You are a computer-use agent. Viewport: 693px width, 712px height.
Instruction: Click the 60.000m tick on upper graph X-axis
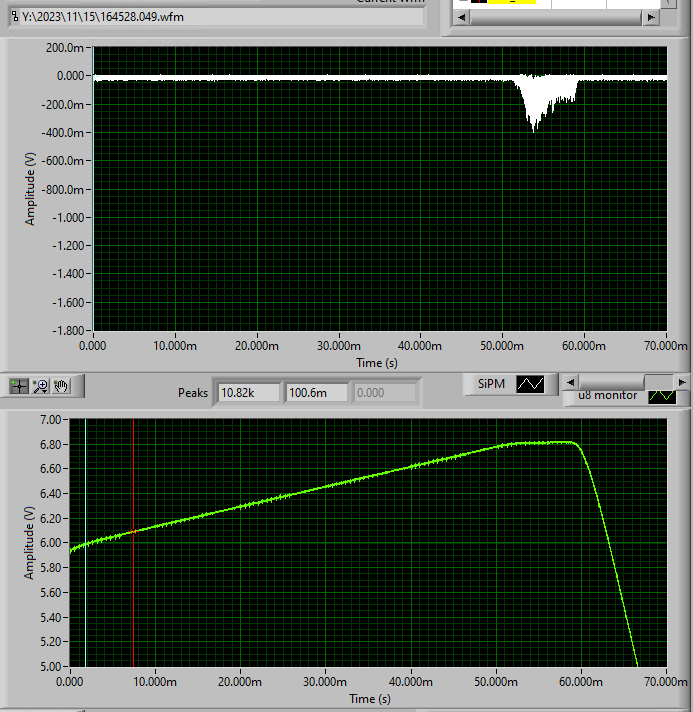click(x=584, y=346)
